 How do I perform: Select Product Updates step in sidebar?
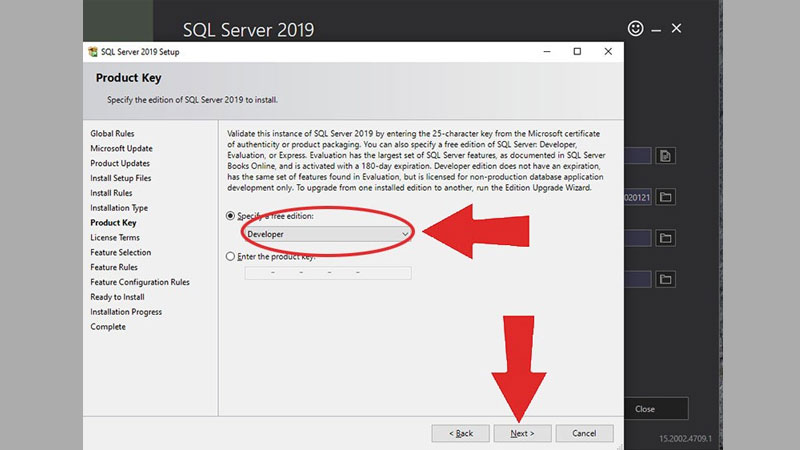pyautogui.click(x=120, y=163)
